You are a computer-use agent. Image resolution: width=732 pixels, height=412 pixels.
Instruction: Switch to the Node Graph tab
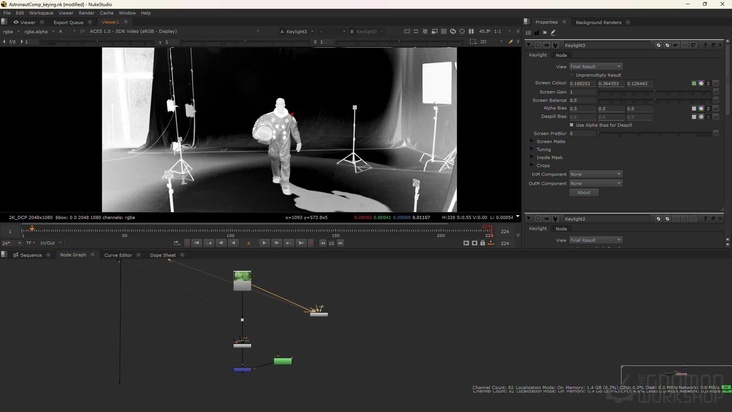pyautogui.click(x=73, y=255)
